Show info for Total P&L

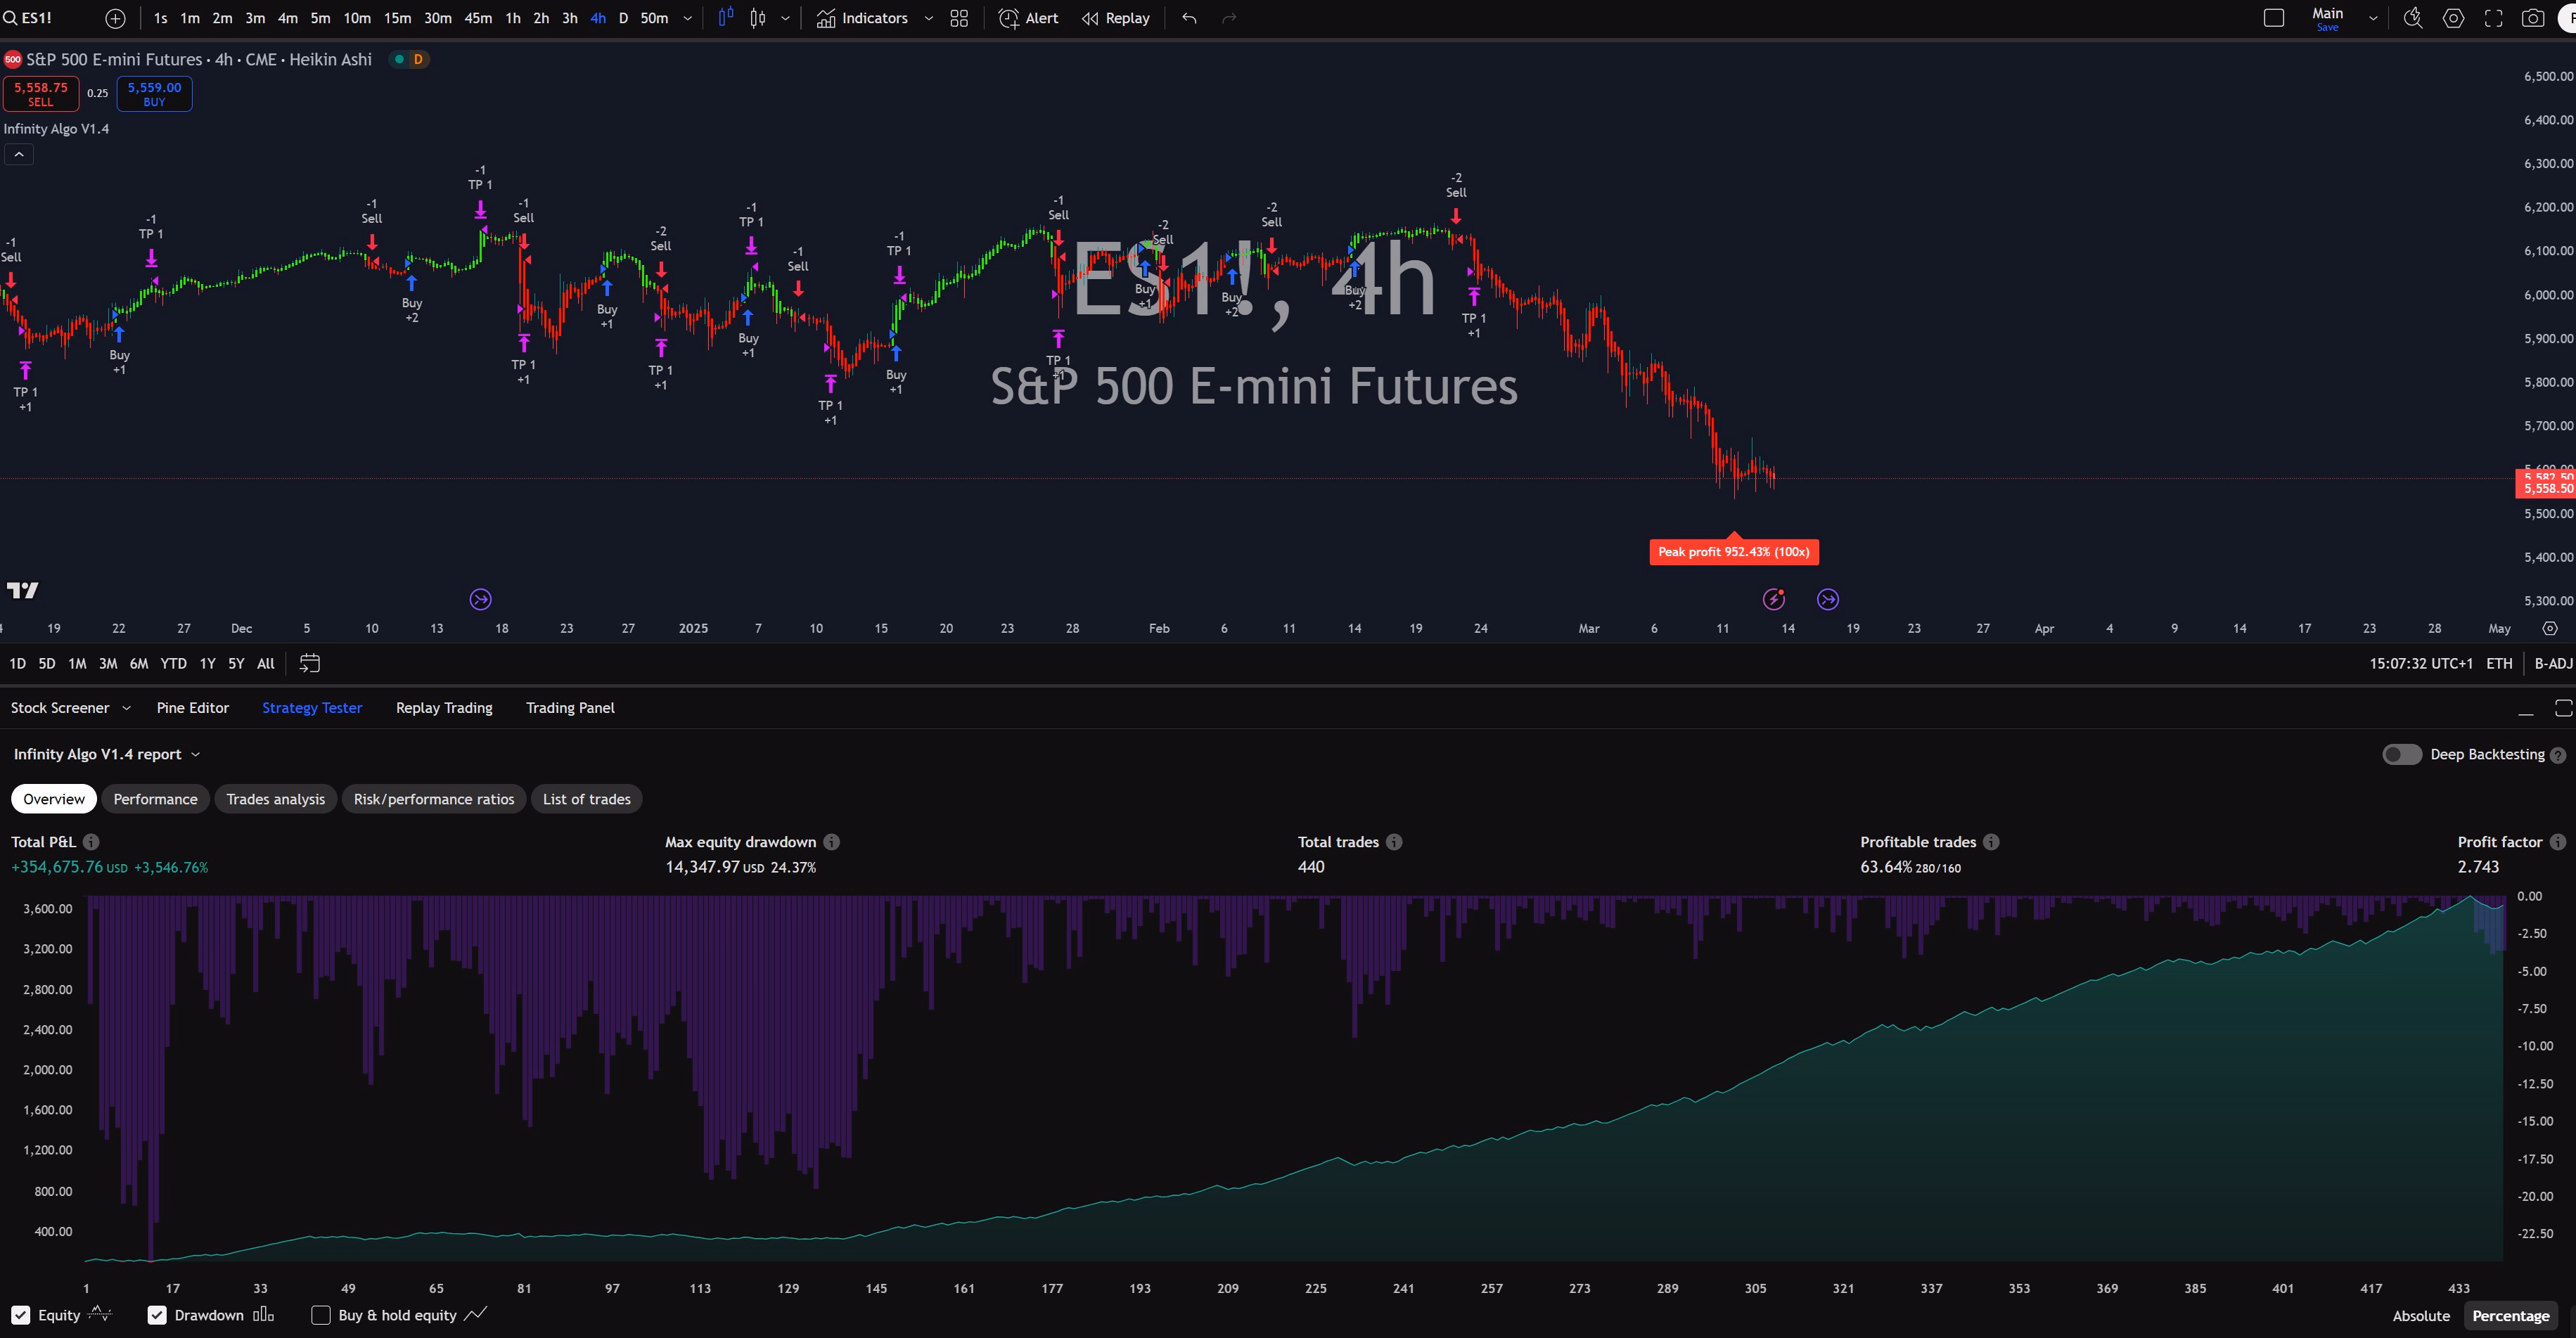pyautogui.click(x=91, y=843)
